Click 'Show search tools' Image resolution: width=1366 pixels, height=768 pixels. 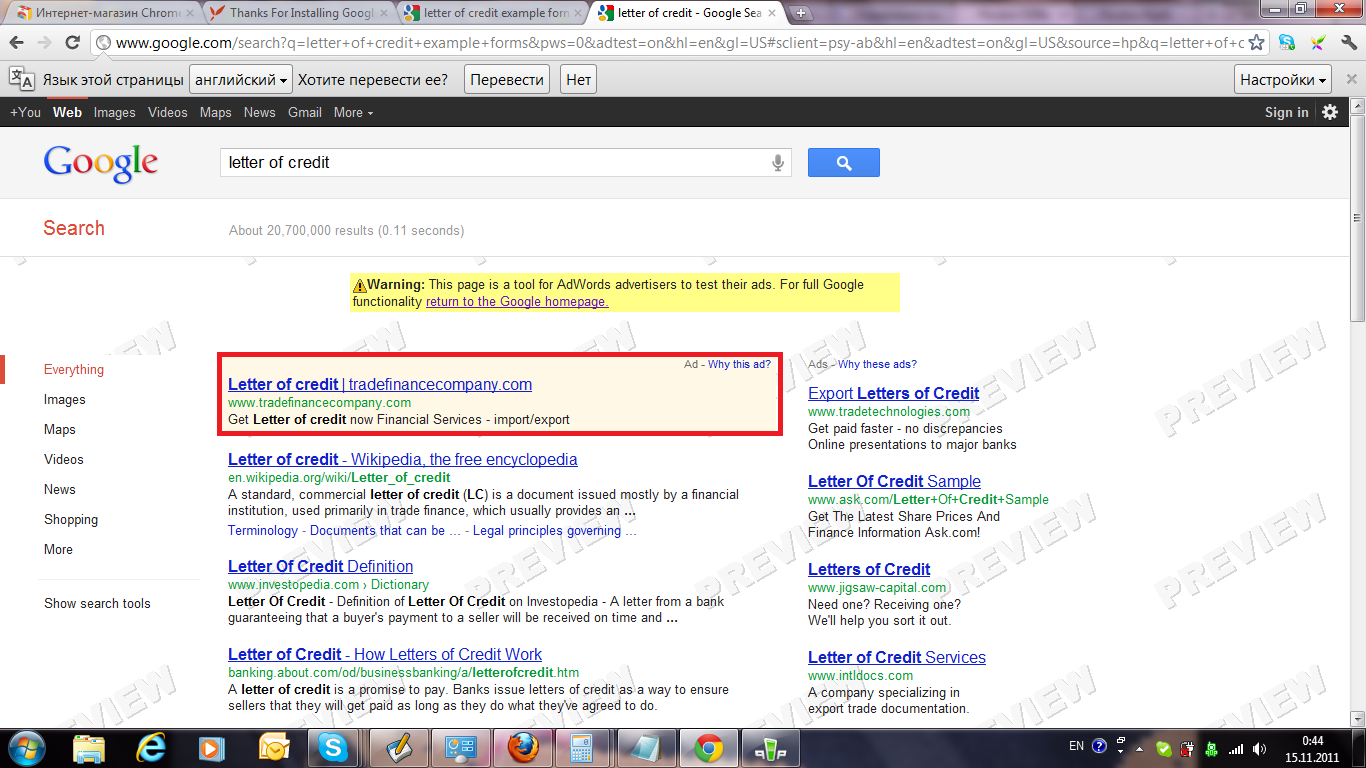coord(97,603)
